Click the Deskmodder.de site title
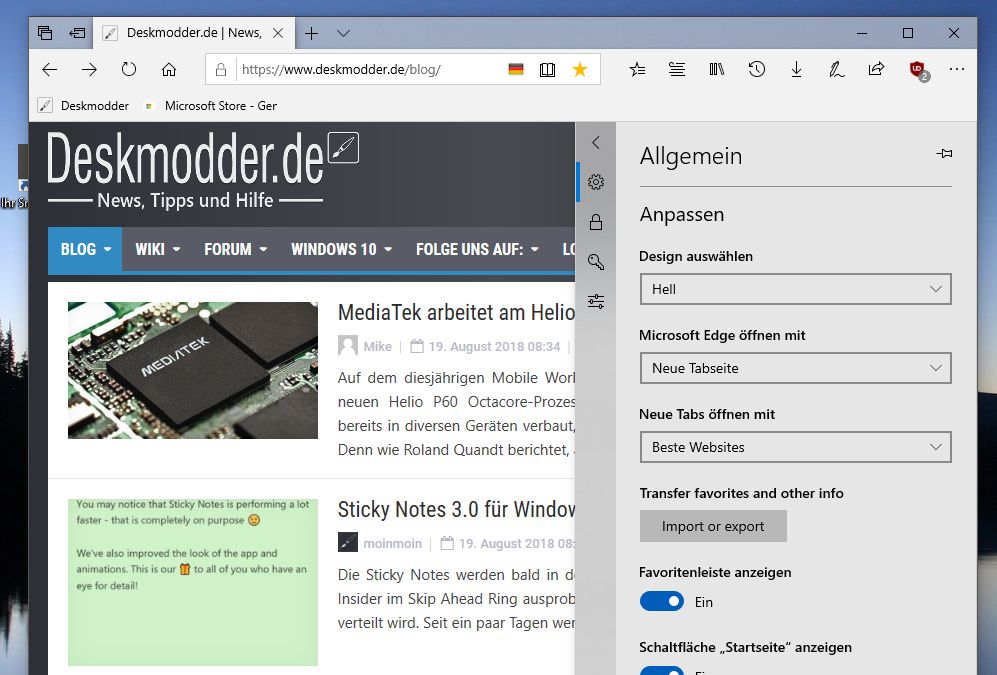This screenshot has width=997, height=675. pyautogui.click(x=185, y=159)
